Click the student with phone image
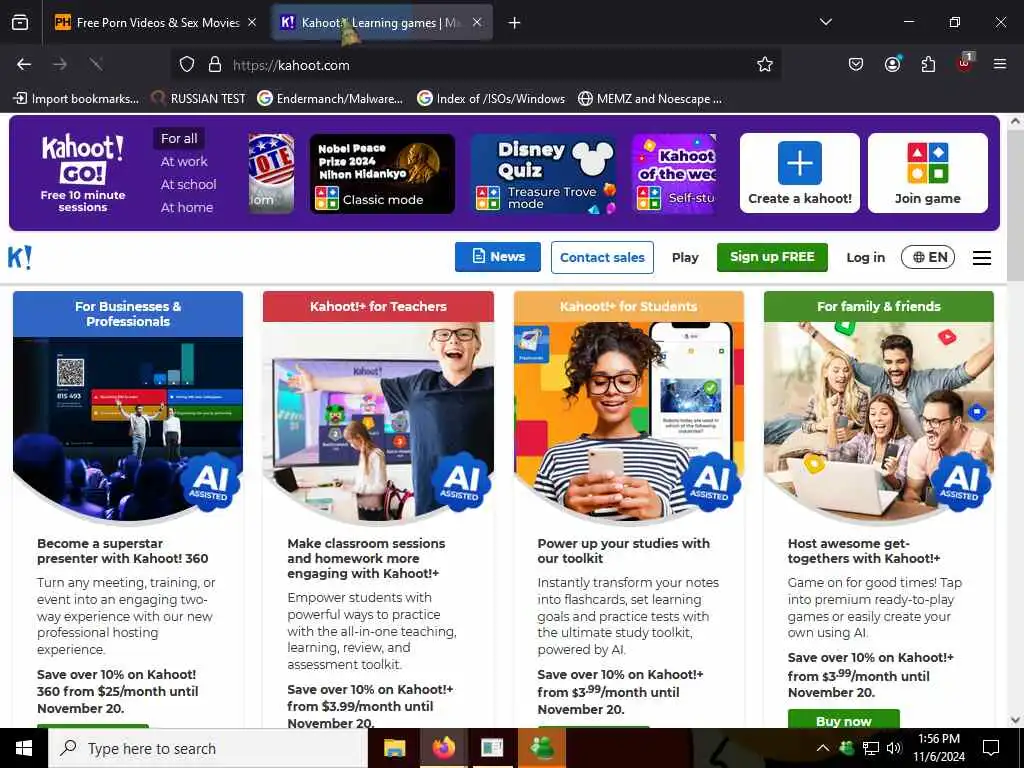This screenshot has width=1024, height=768. click(628, 421)
